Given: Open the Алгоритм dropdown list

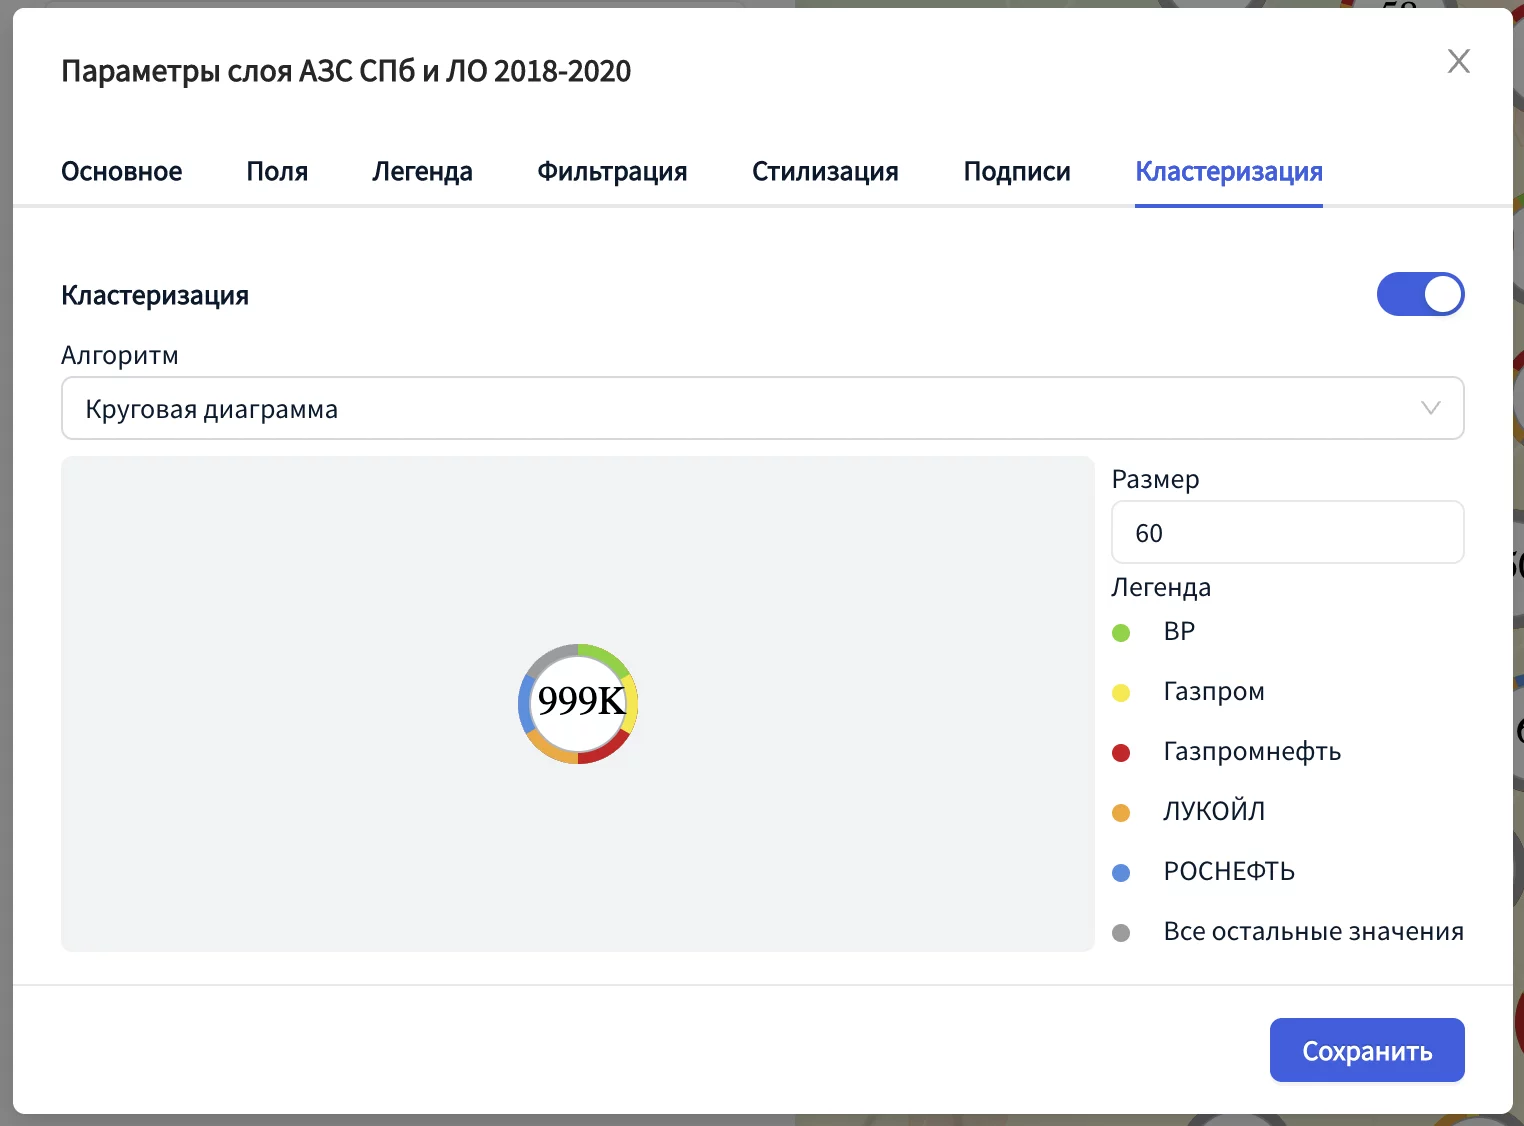Looking at the screenshot, I should click(740, 409).
